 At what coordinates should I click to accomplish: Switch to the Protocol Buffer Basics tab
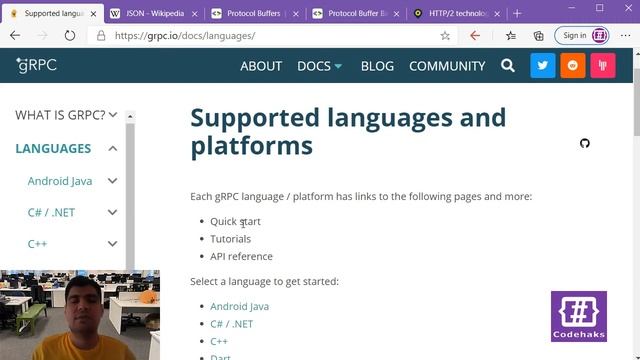click(x=356, y=13)
